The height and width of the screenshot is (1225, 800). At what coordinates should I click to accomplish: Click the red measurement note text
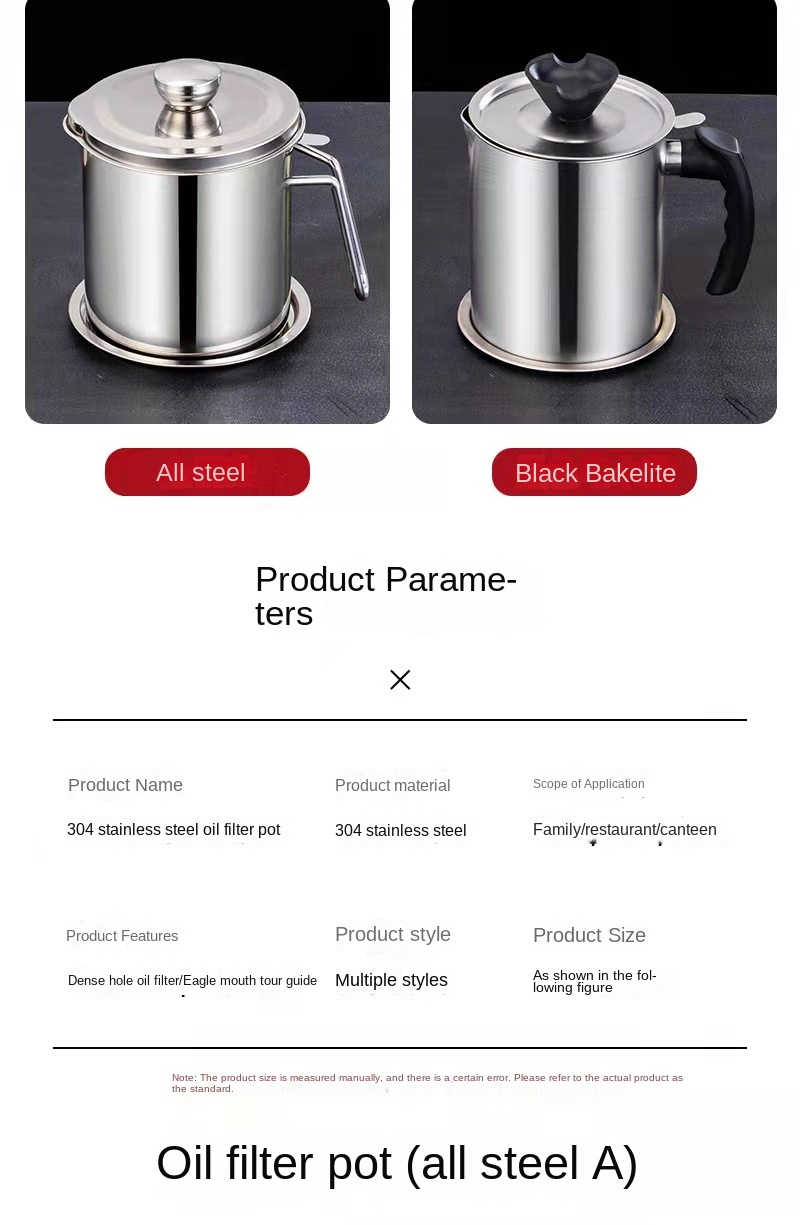[427, 1083]
